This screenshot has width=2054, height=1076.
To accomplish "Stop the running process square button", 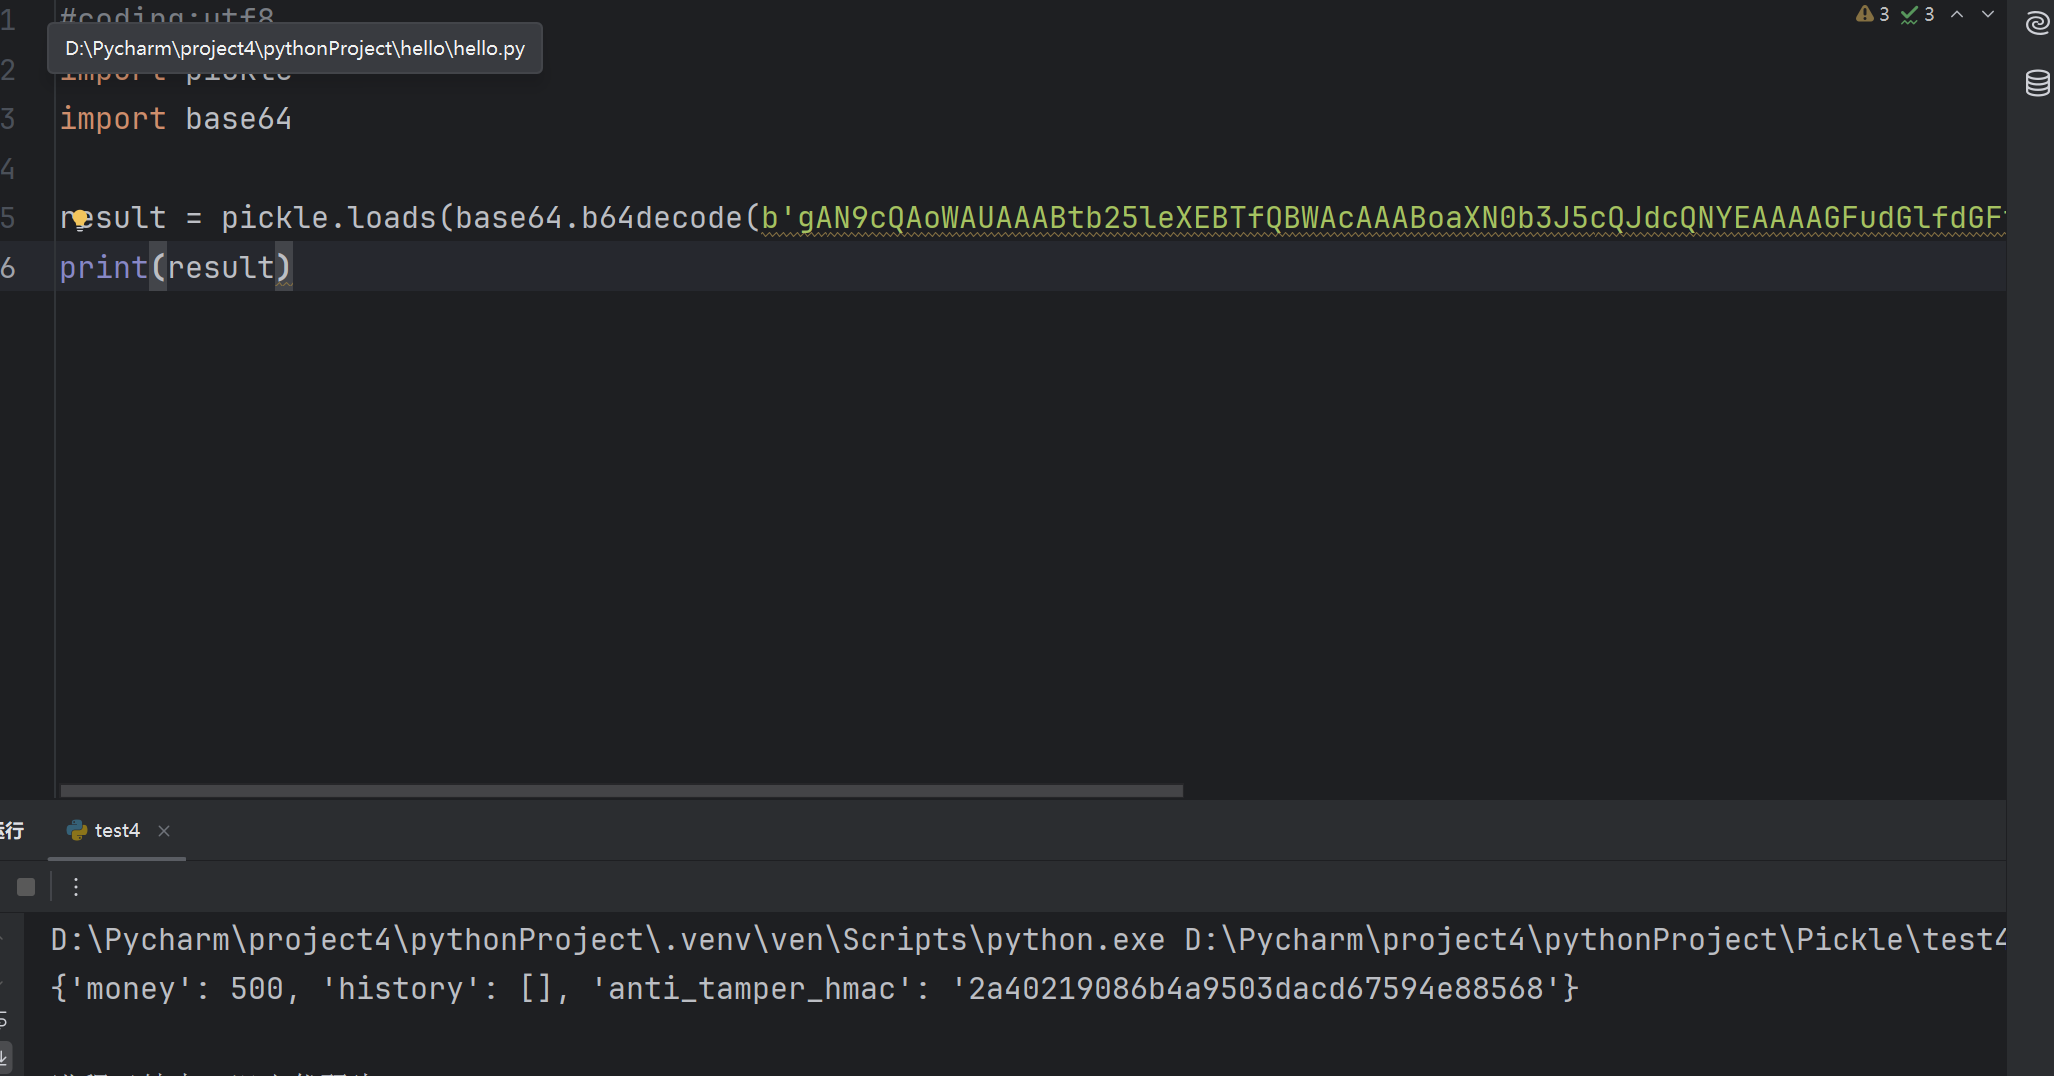I will [26, 887].
